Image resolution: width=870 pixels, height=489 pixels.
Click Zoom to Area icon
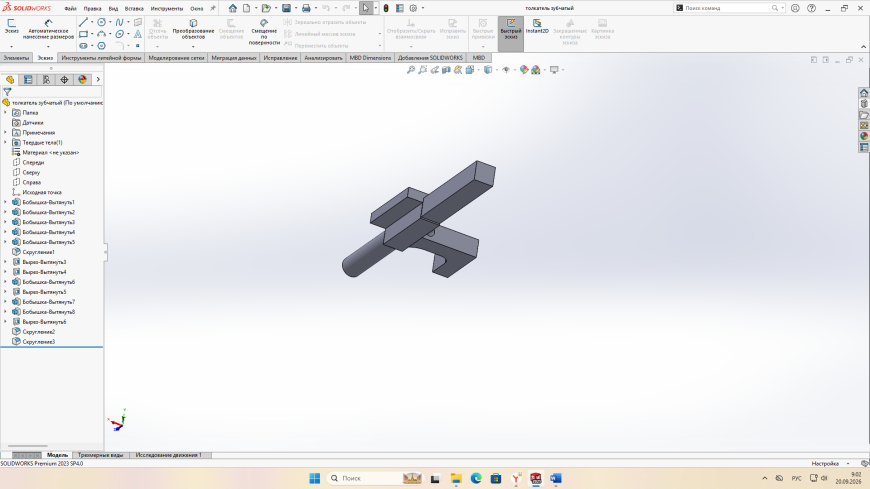(x=423, y=70)
